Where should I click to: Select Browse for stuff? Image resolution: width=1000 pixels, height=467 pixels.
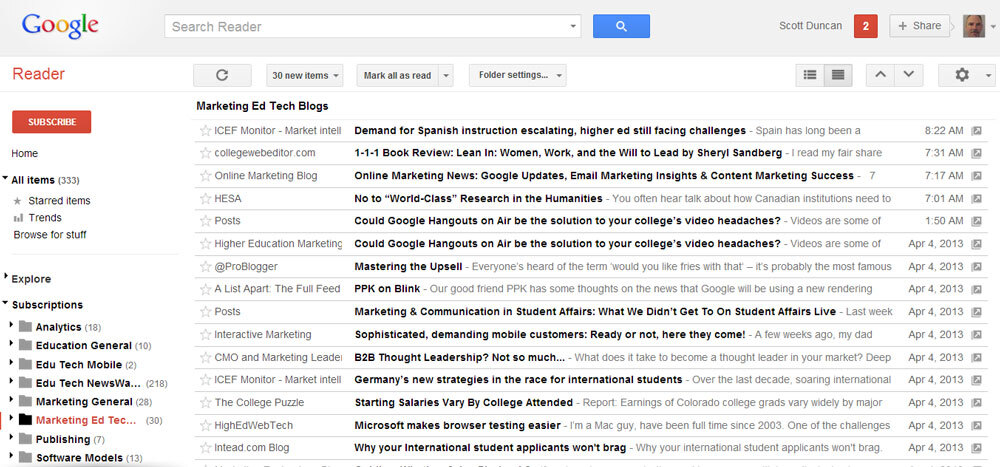click(50, 235)
